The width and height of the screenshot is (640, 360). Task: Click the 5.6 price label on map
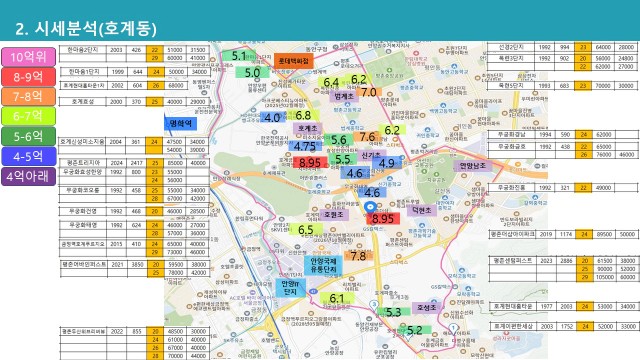pos(339,140)
